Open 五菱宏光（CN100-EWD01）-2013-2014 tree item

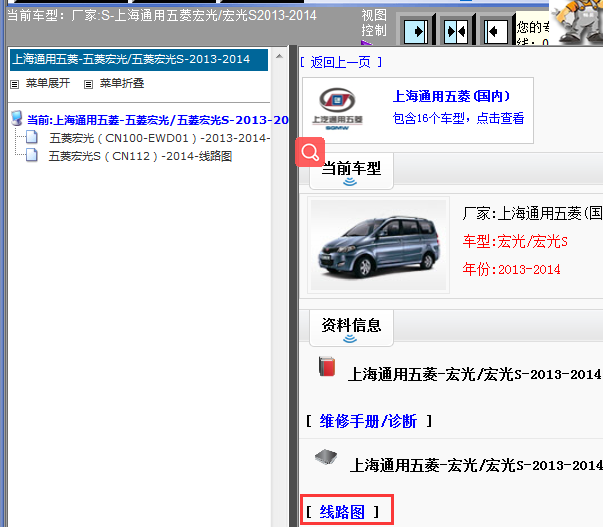tap(160, 138)
